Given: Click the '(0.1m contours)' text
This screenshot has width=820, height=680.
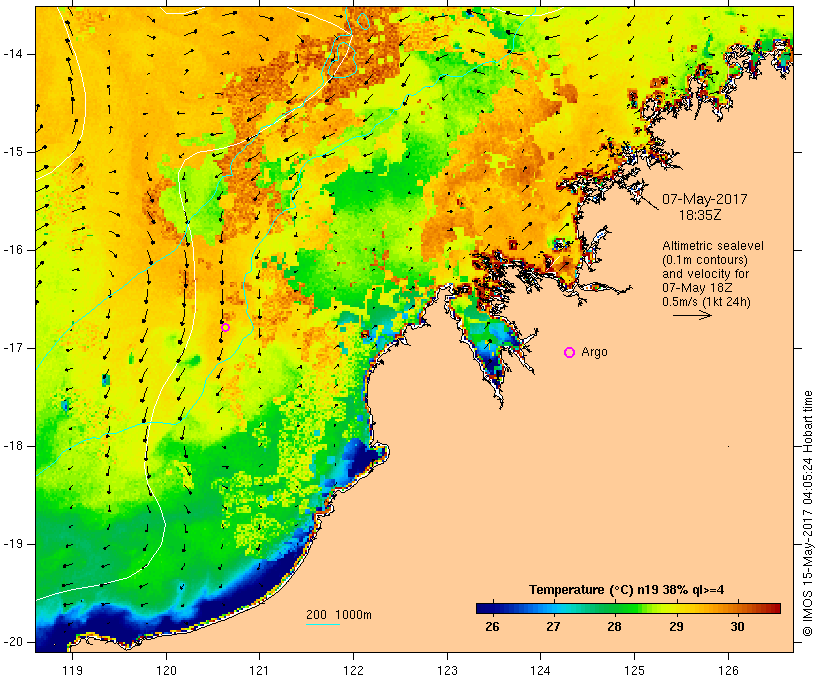Looking at the screenshot, I should 705,260.
